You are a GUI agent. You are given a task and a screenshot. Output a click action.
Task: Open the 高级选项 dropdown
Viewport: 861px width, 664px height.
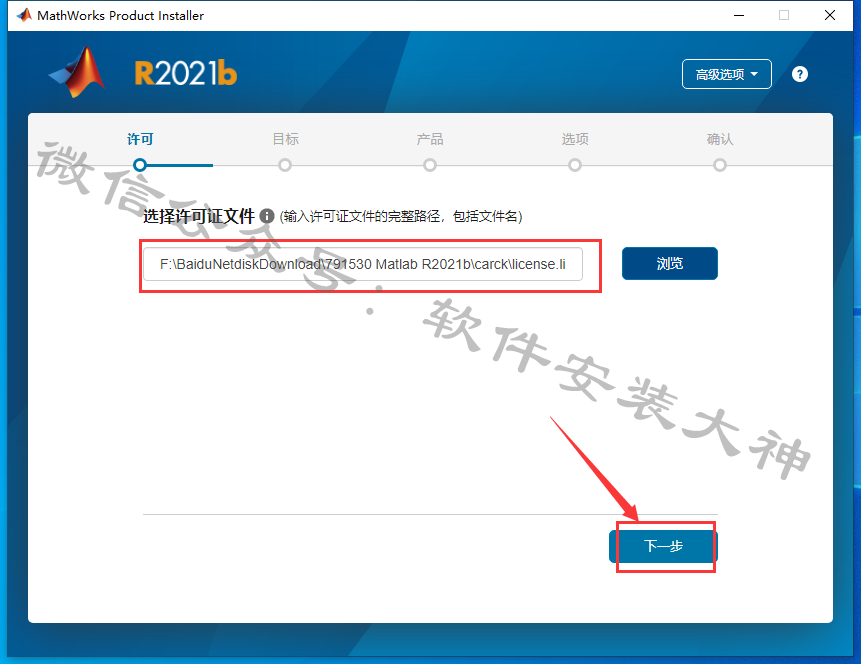[726, 74]
